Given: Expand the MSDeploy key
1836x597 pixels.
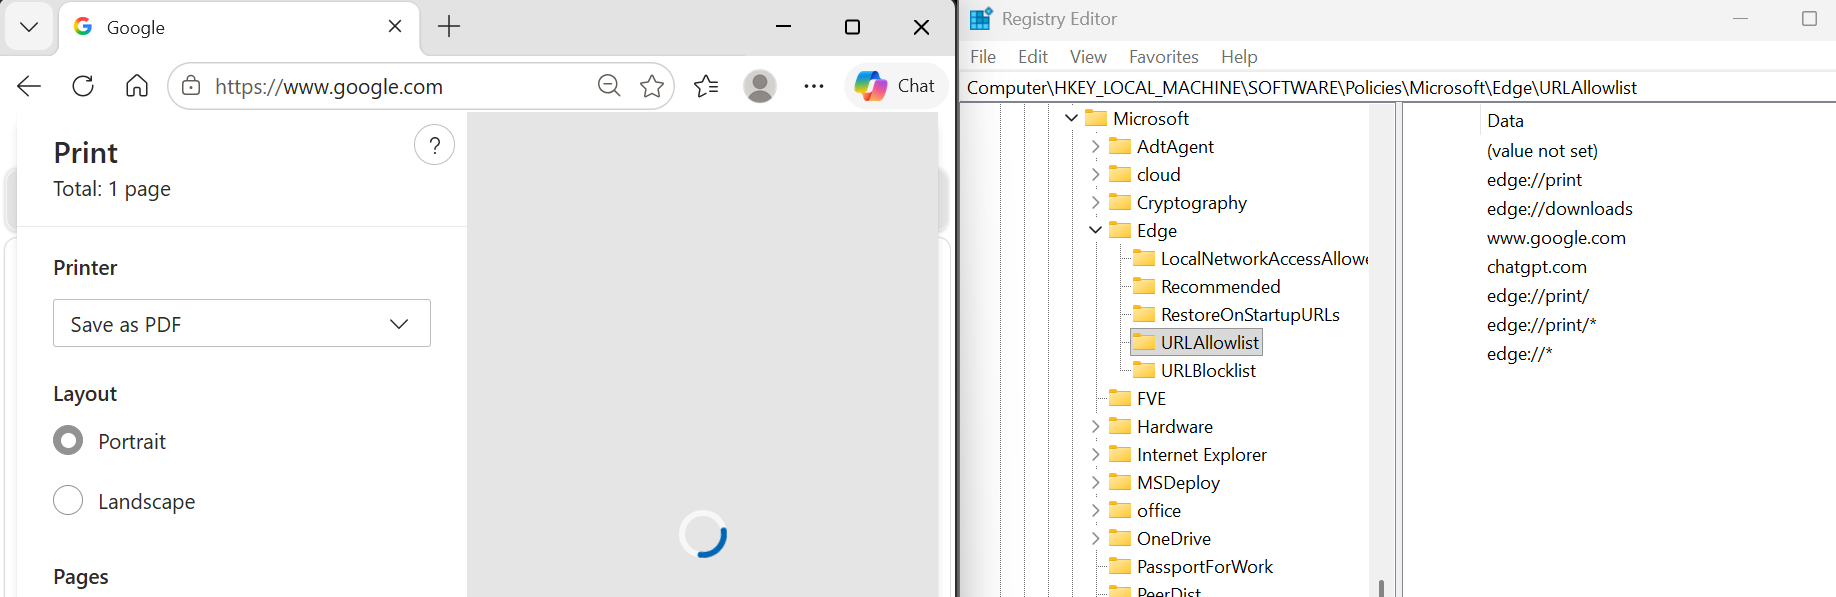Looking at the screenshot, I should [1096, 482].
